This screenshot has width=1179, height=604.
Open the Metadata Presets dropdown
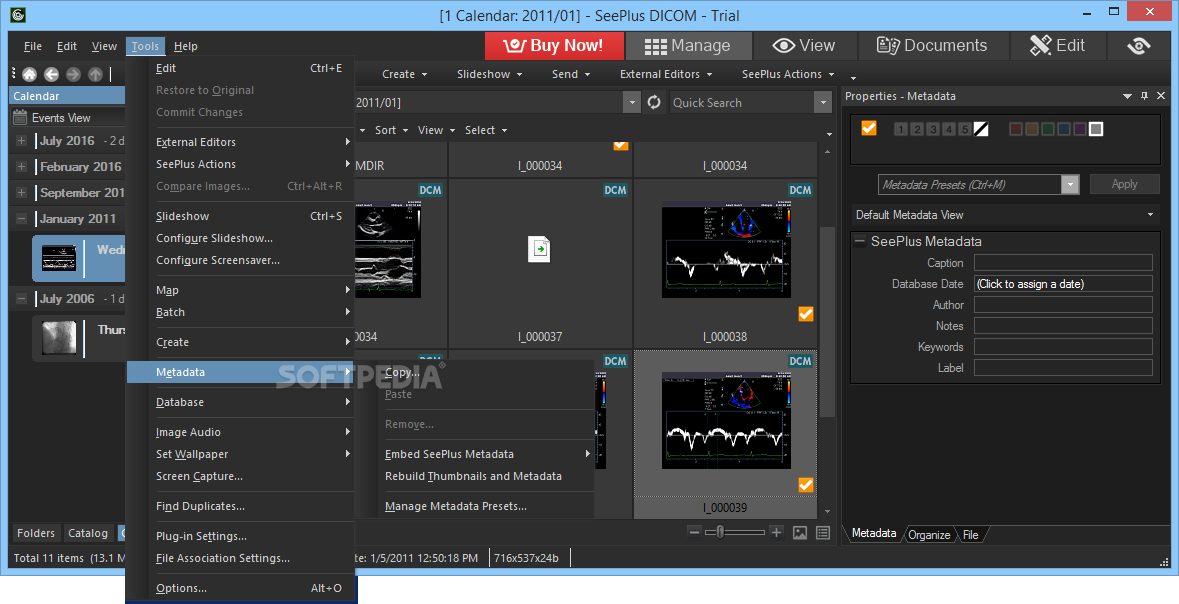[1070, 184]
